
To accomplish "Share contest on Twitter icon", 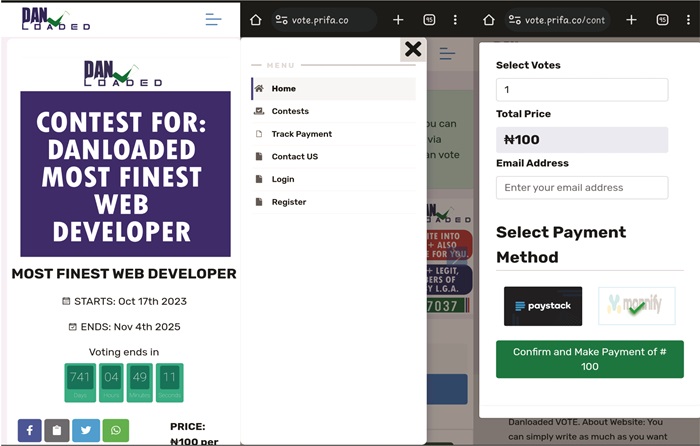I will point(86,430).
